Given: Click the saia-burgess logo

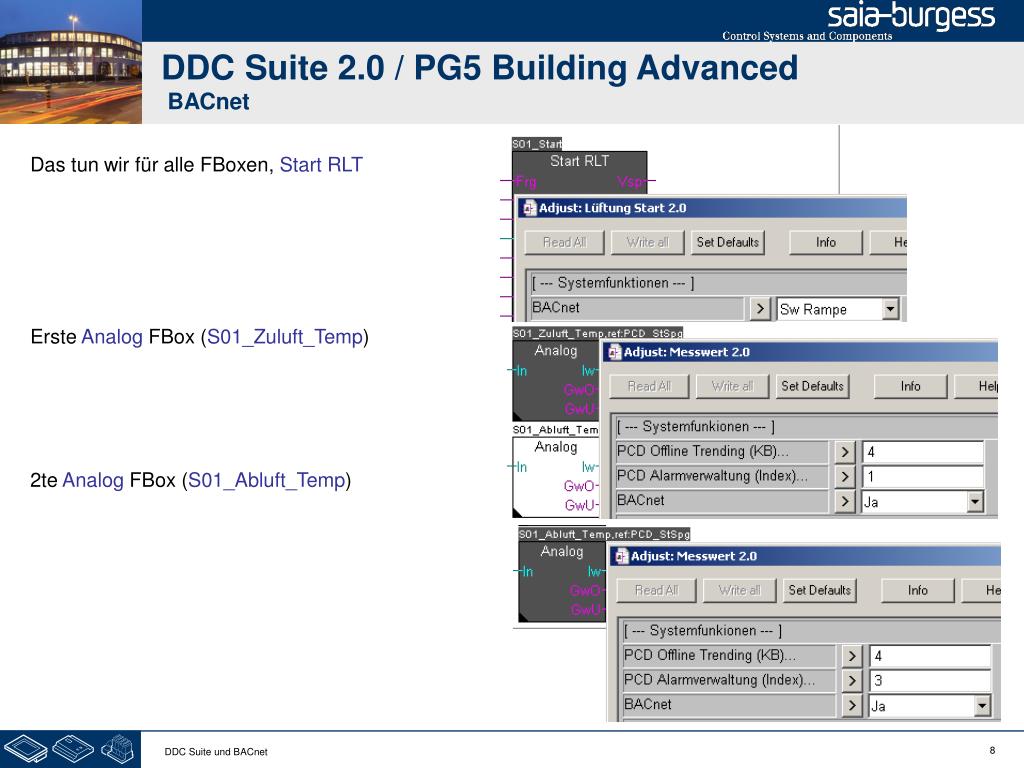Looking at the screenshot, I should coord(910,16).
